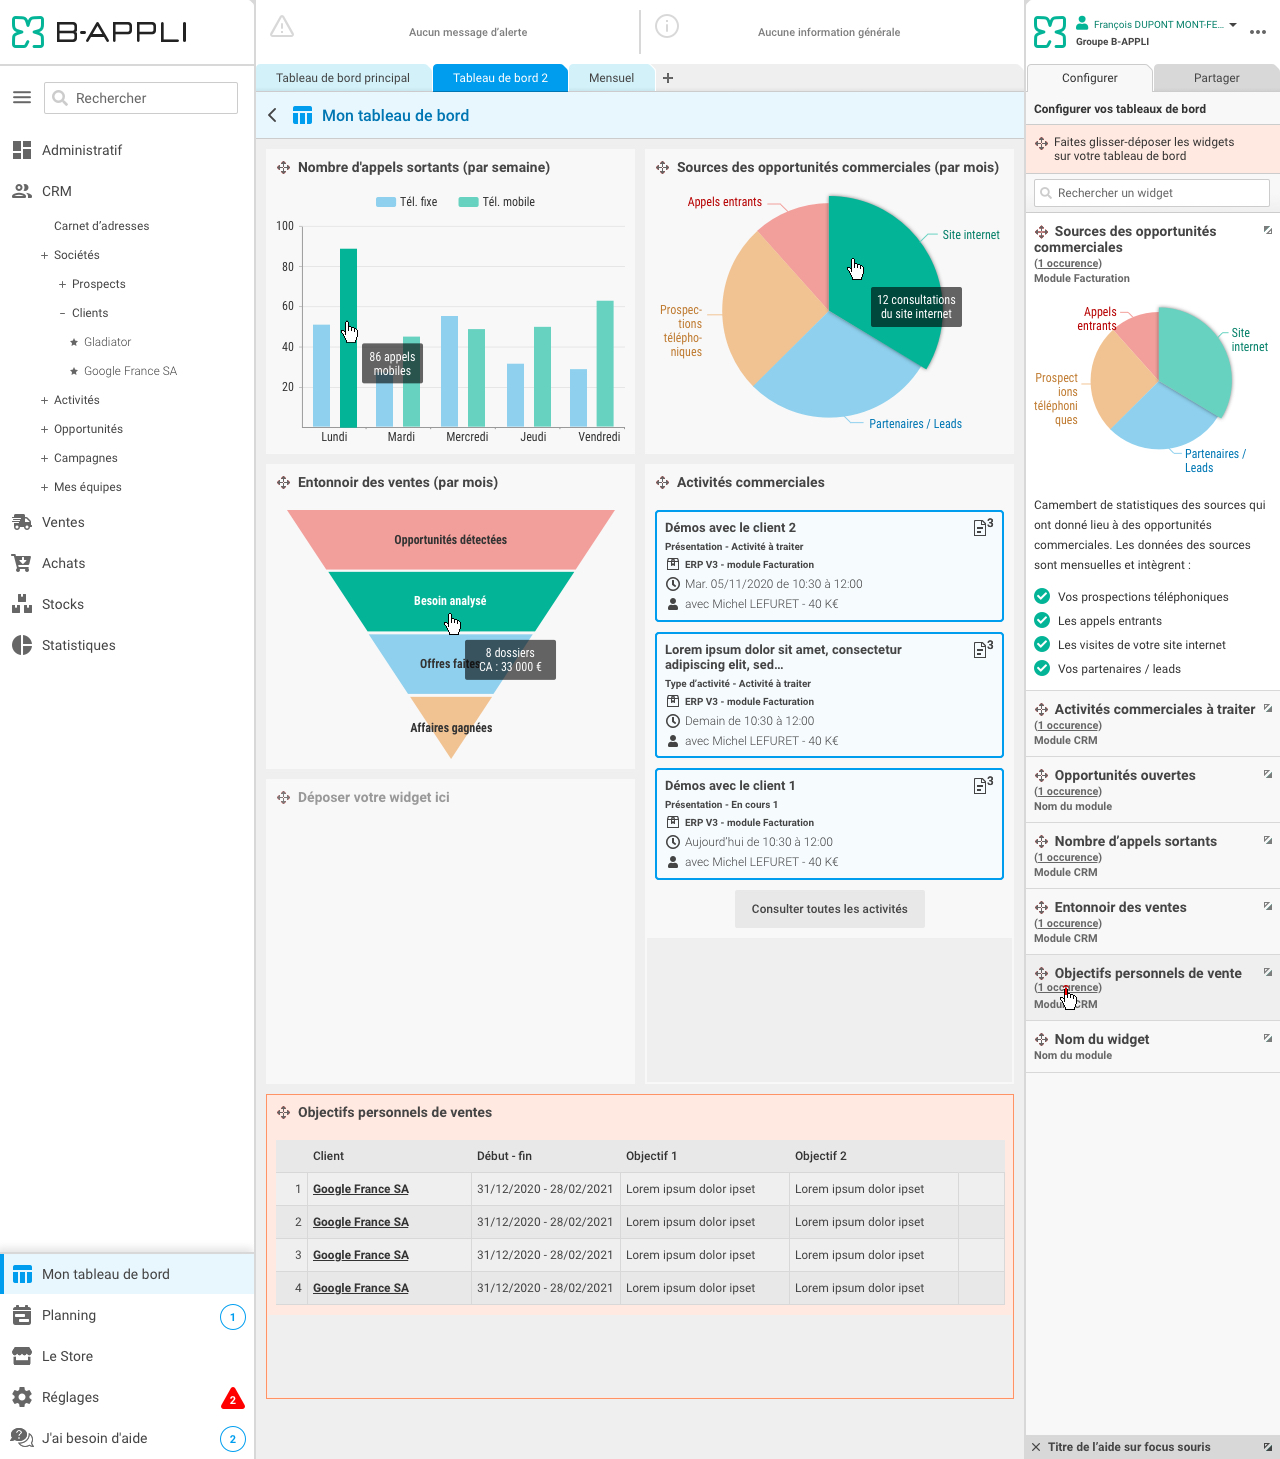
Task: Toggle Les appels entrants checkmark
Action: (1042, 621)
